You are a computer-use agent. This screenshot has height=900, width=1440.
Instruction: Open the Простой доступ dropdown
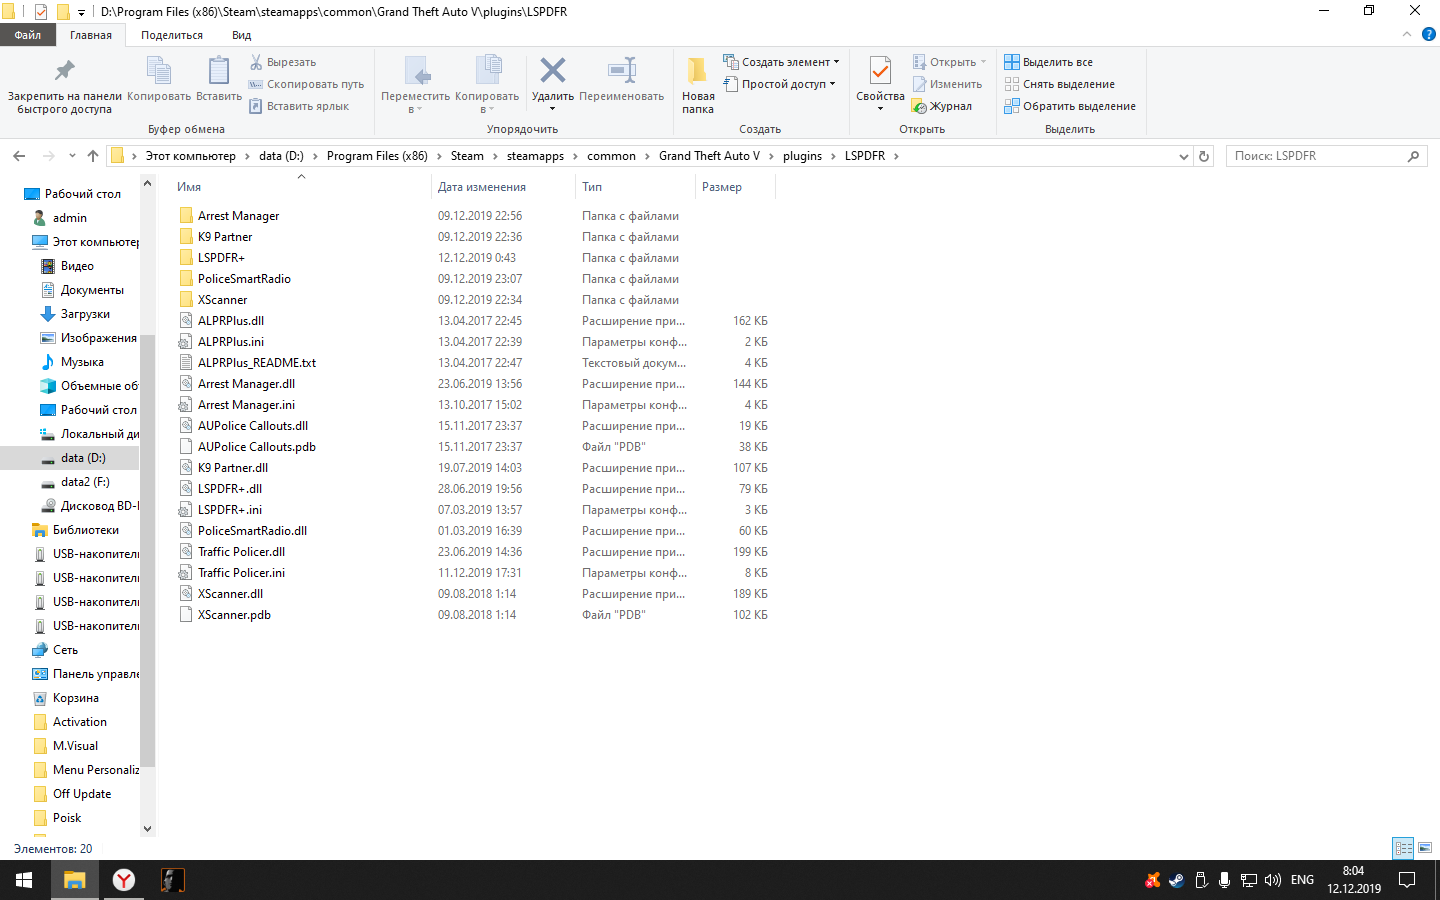click(779, 84)
